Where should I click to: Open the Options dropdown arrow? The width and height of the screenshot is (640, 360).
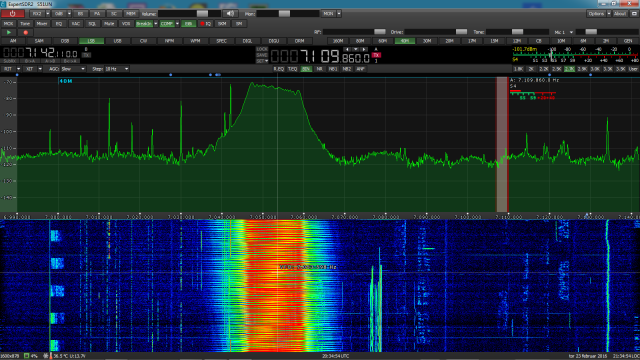click(x=609, y=13)
